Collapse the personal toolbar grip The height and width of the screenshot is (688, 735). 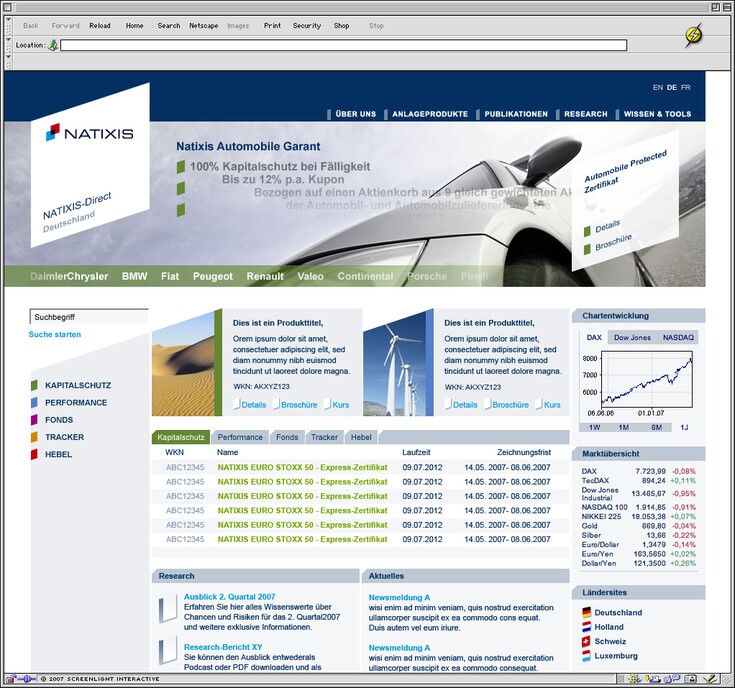pos(8,61)
